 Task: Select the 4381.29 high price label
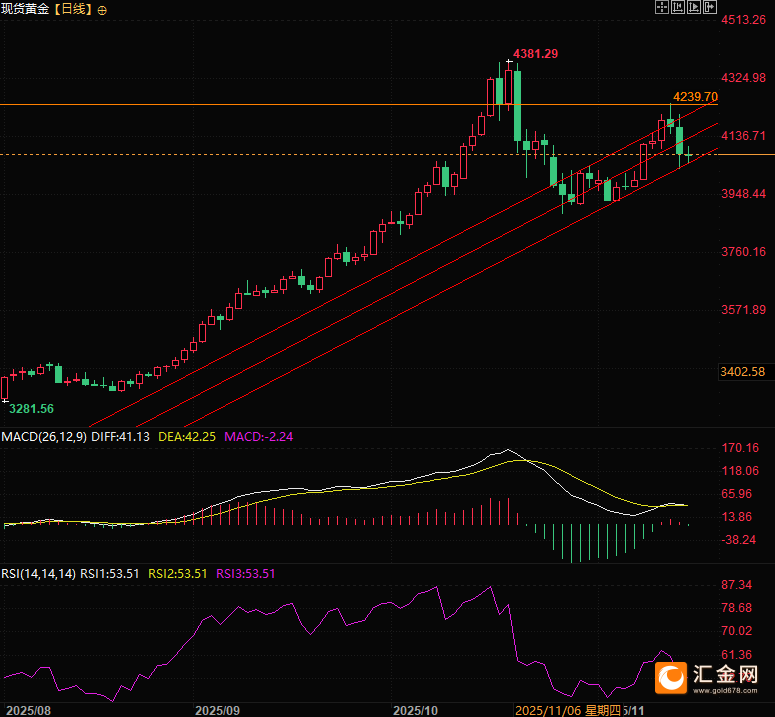tap(535, 54)
